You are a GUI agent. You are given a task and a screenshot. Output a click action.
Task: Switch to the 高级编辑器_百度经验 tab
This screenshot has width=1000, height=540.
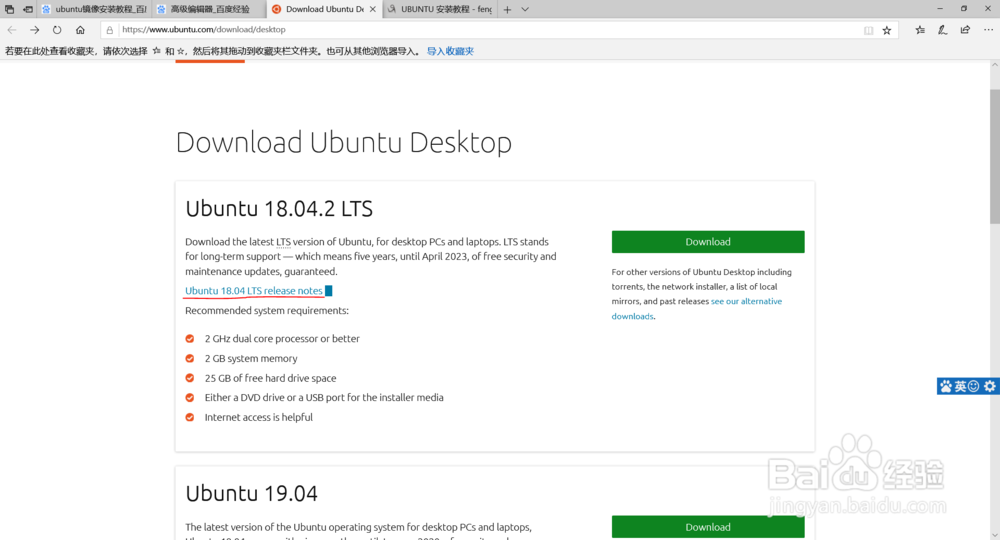tap(210, 9)
